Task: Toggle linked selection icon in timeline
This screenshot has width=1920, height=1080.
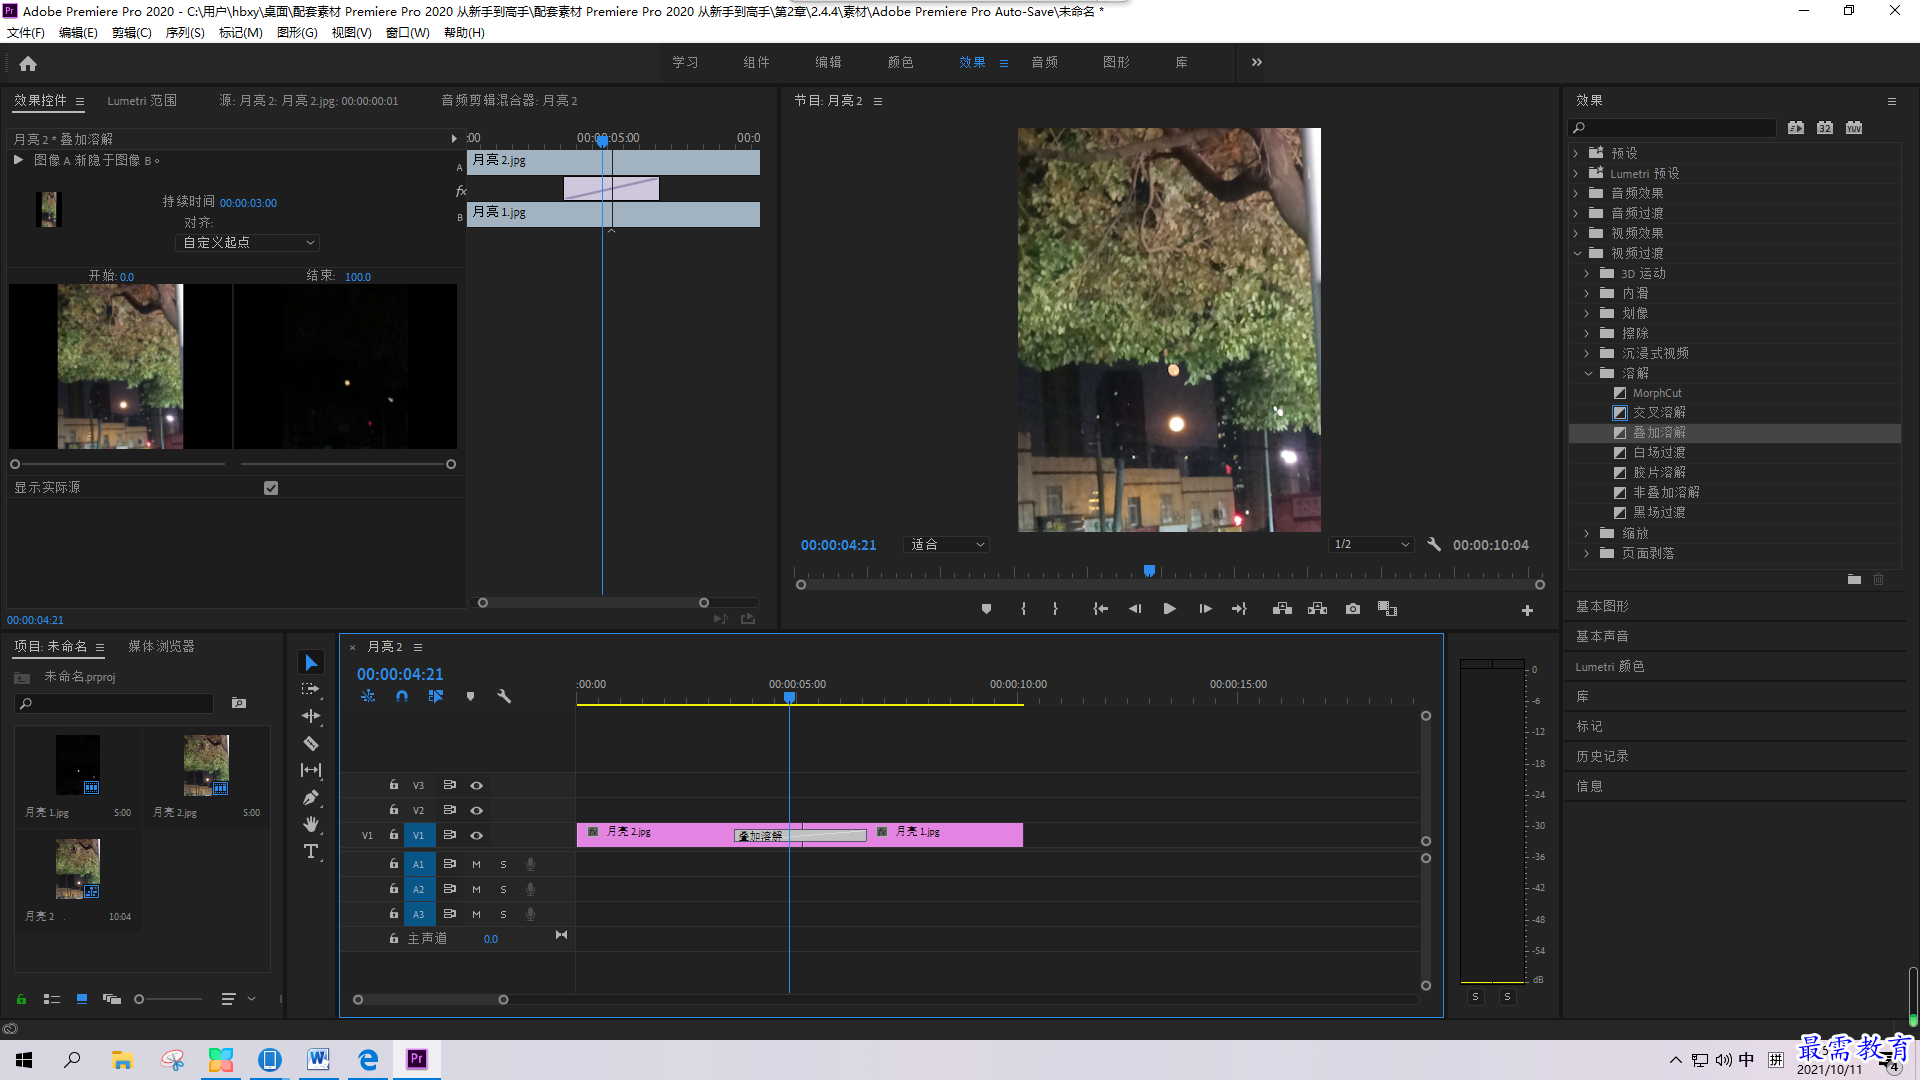Action: 436,696
